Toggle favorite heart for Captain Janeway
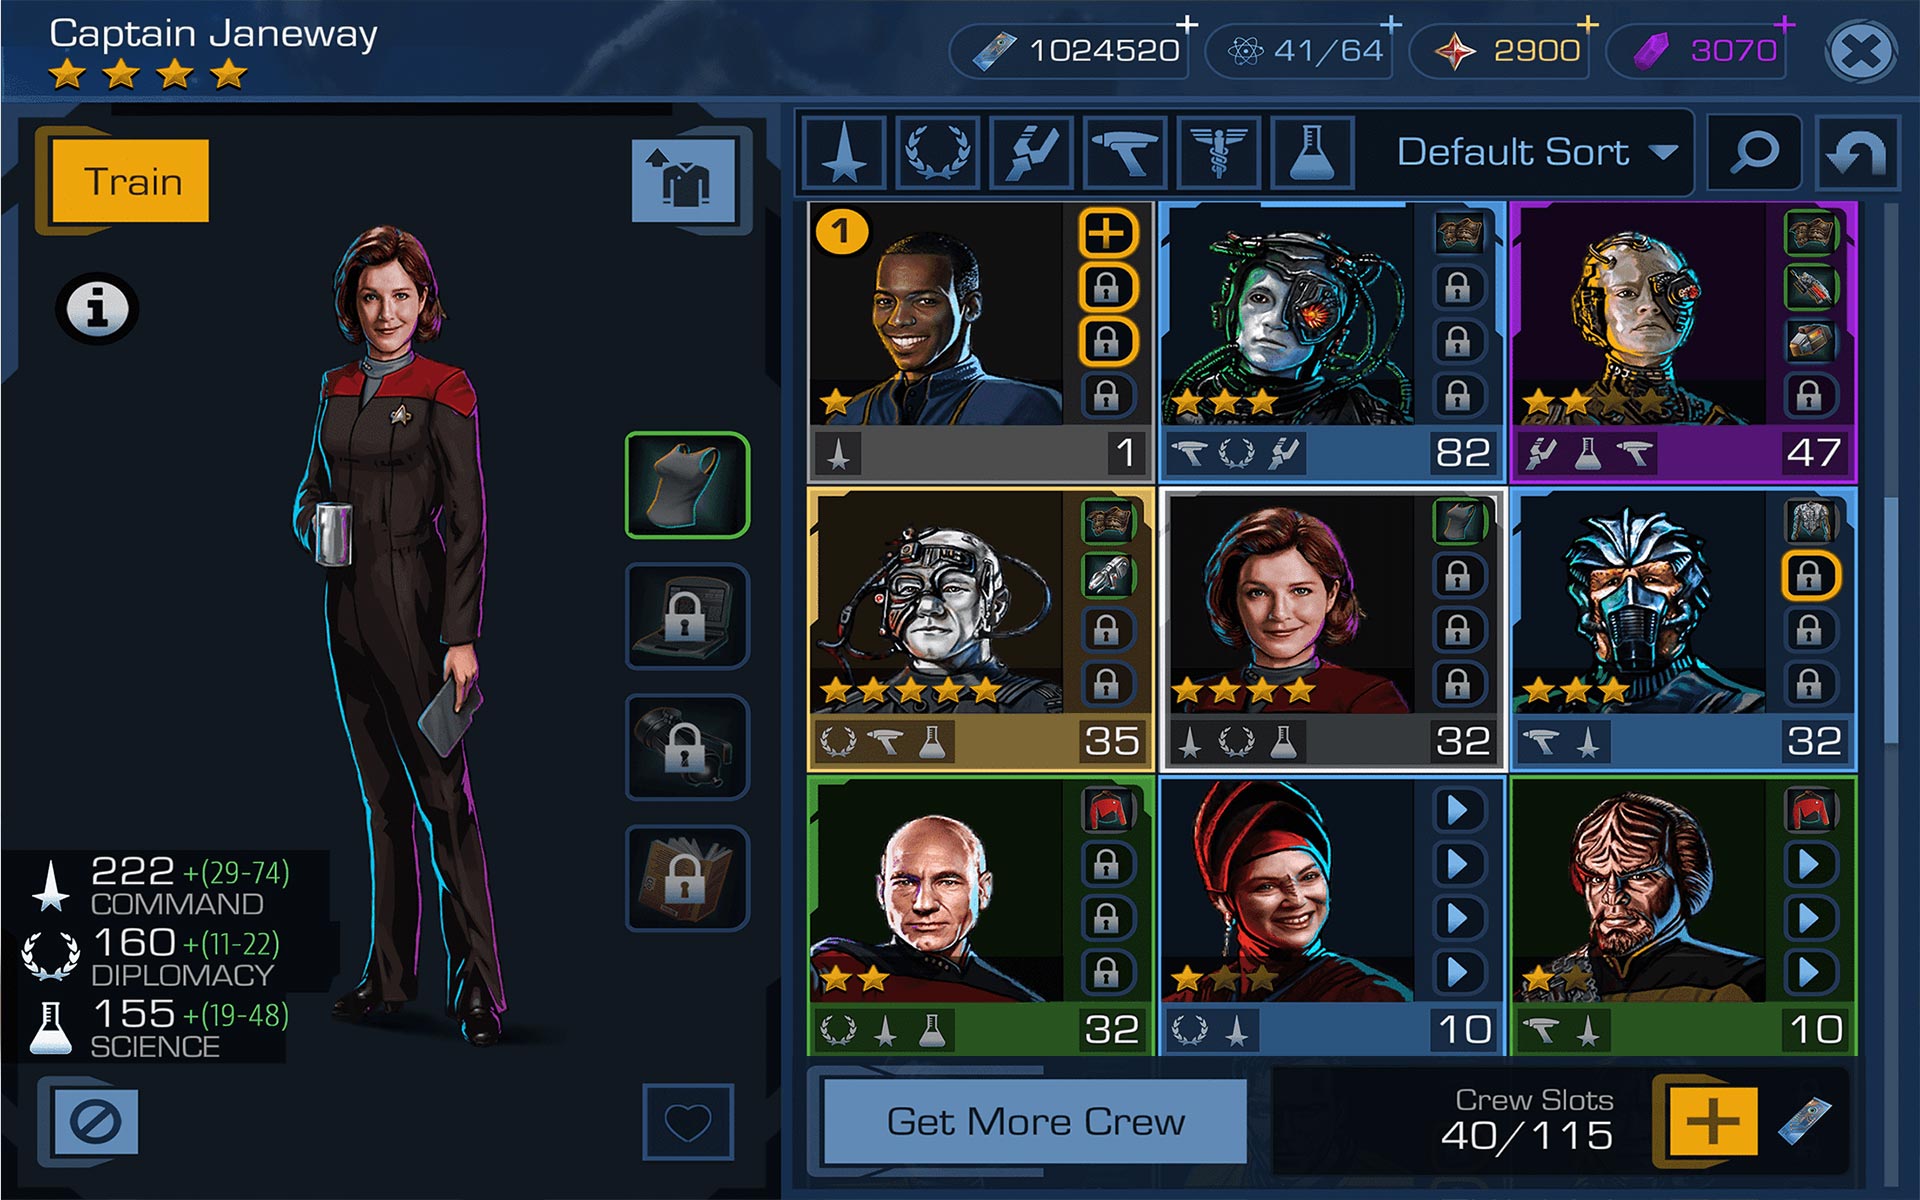This screenshot has height=1200, width=1920. coord(688,1122)
